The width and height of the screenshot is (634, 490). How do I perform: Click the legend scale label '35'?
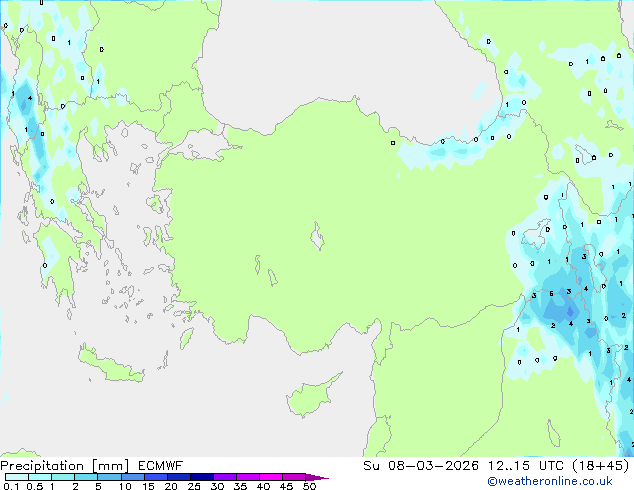(240, 486)
